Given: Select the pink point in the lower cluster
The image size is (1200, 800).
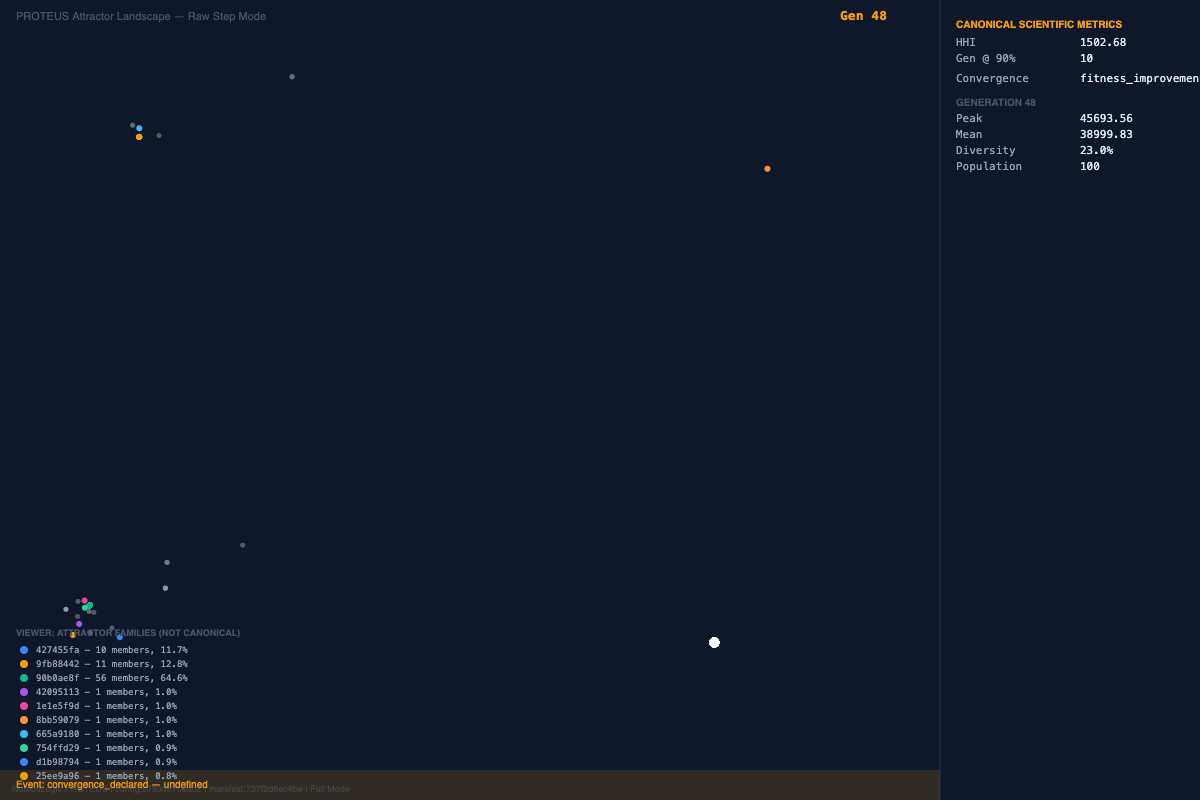Looking at the screenshot, I should coord(84,600).
